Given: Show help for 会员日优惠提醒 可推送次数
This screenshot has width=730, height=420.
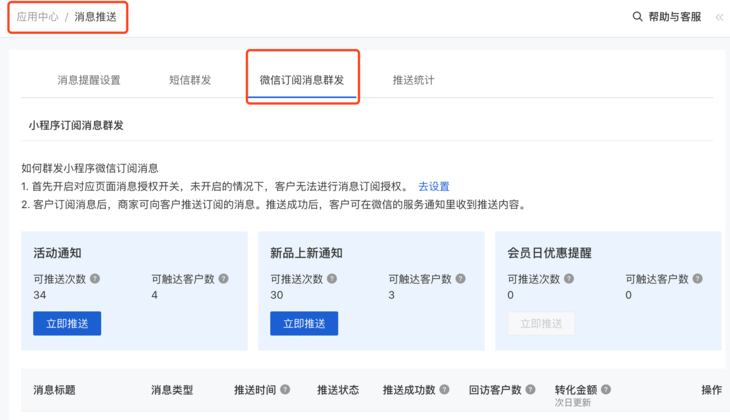Looking at the screenshot, I should point(569,278).
